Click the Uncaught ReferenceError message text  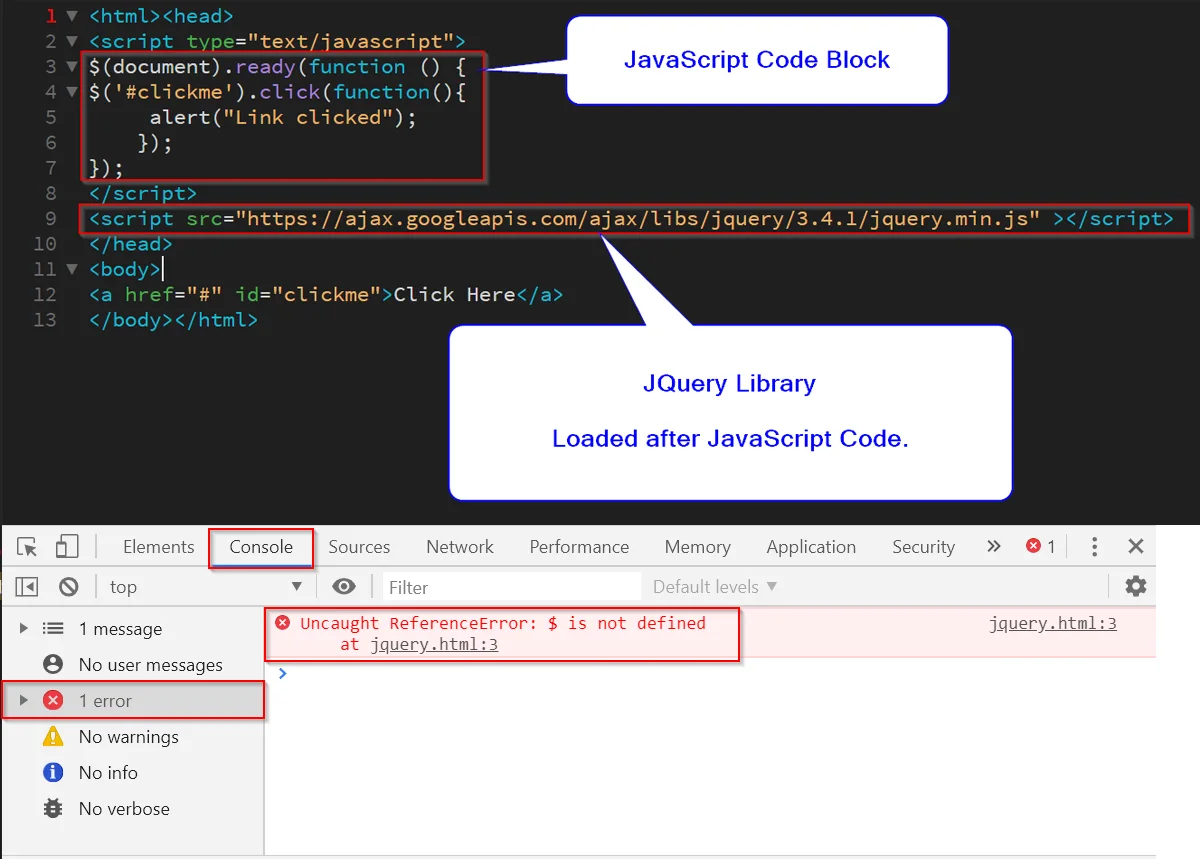pos(503,623)
